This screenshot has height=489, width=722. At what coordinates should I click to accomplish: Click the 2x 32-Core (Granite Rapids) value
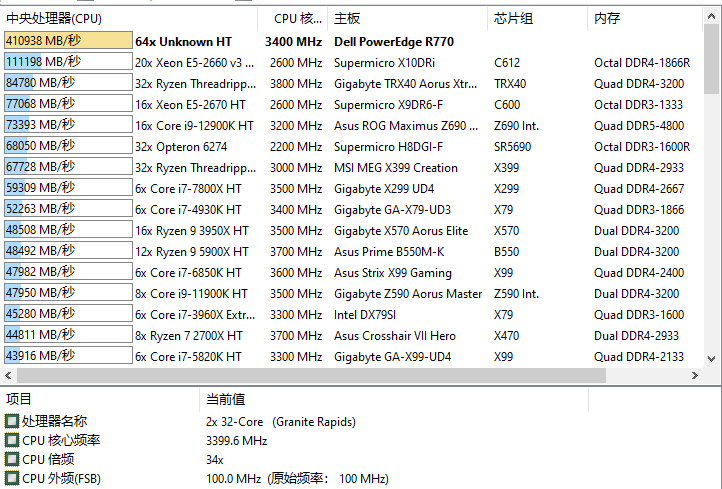click(281, 422)
